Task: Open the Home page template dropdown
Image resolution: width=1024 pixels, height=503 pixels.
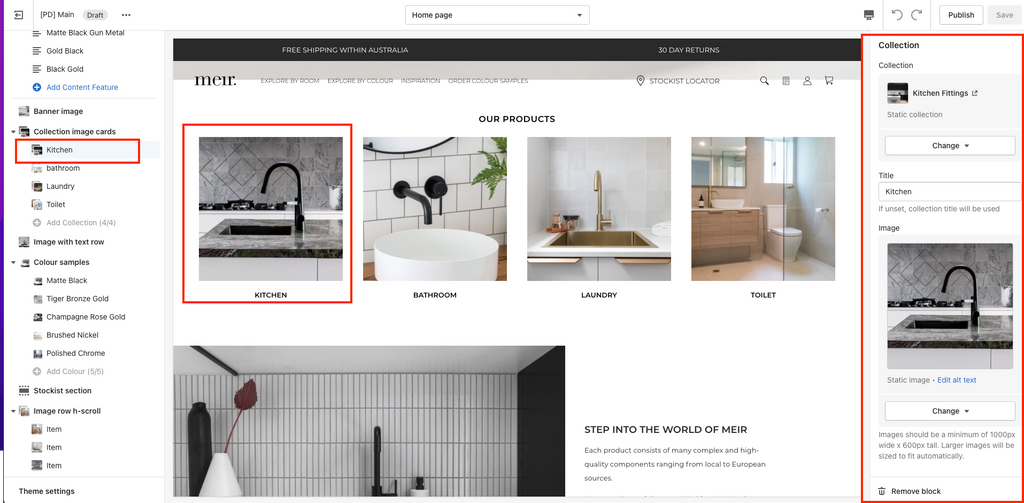Action: click(x=497, y=15)
